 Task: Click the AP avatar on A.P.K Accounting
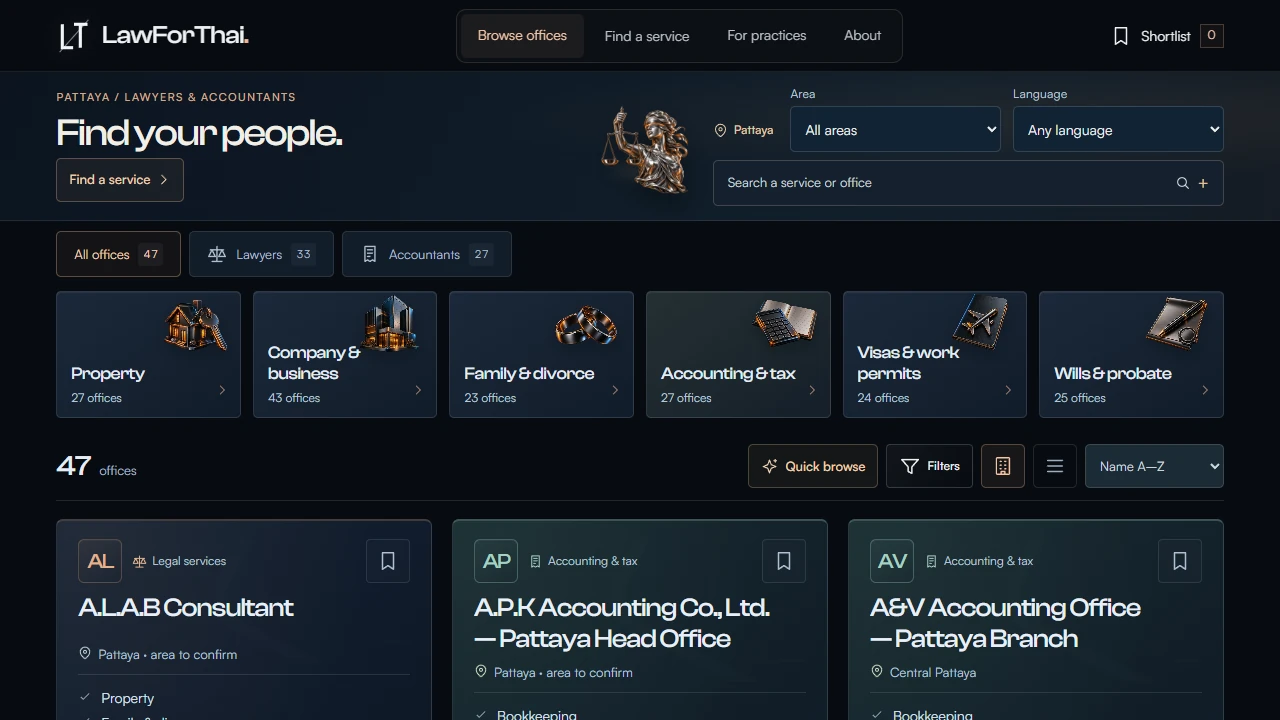tap(496, 561)
